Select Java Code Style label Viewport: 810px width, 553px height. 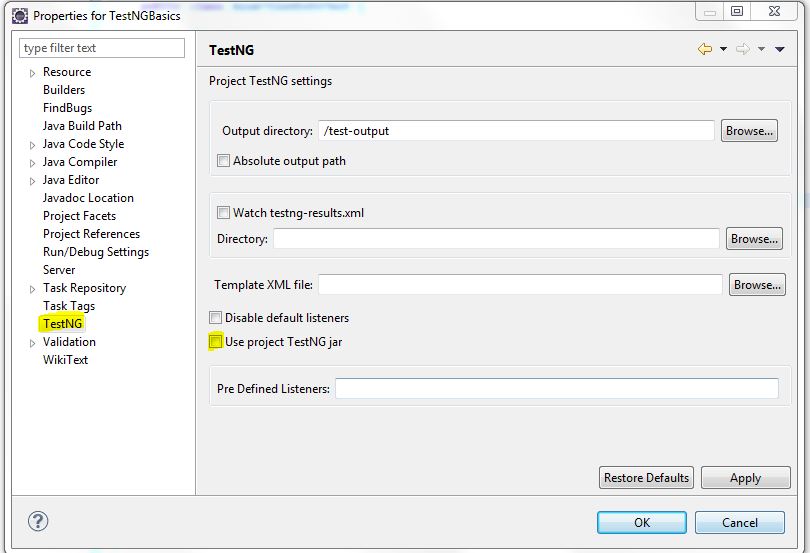84,144
